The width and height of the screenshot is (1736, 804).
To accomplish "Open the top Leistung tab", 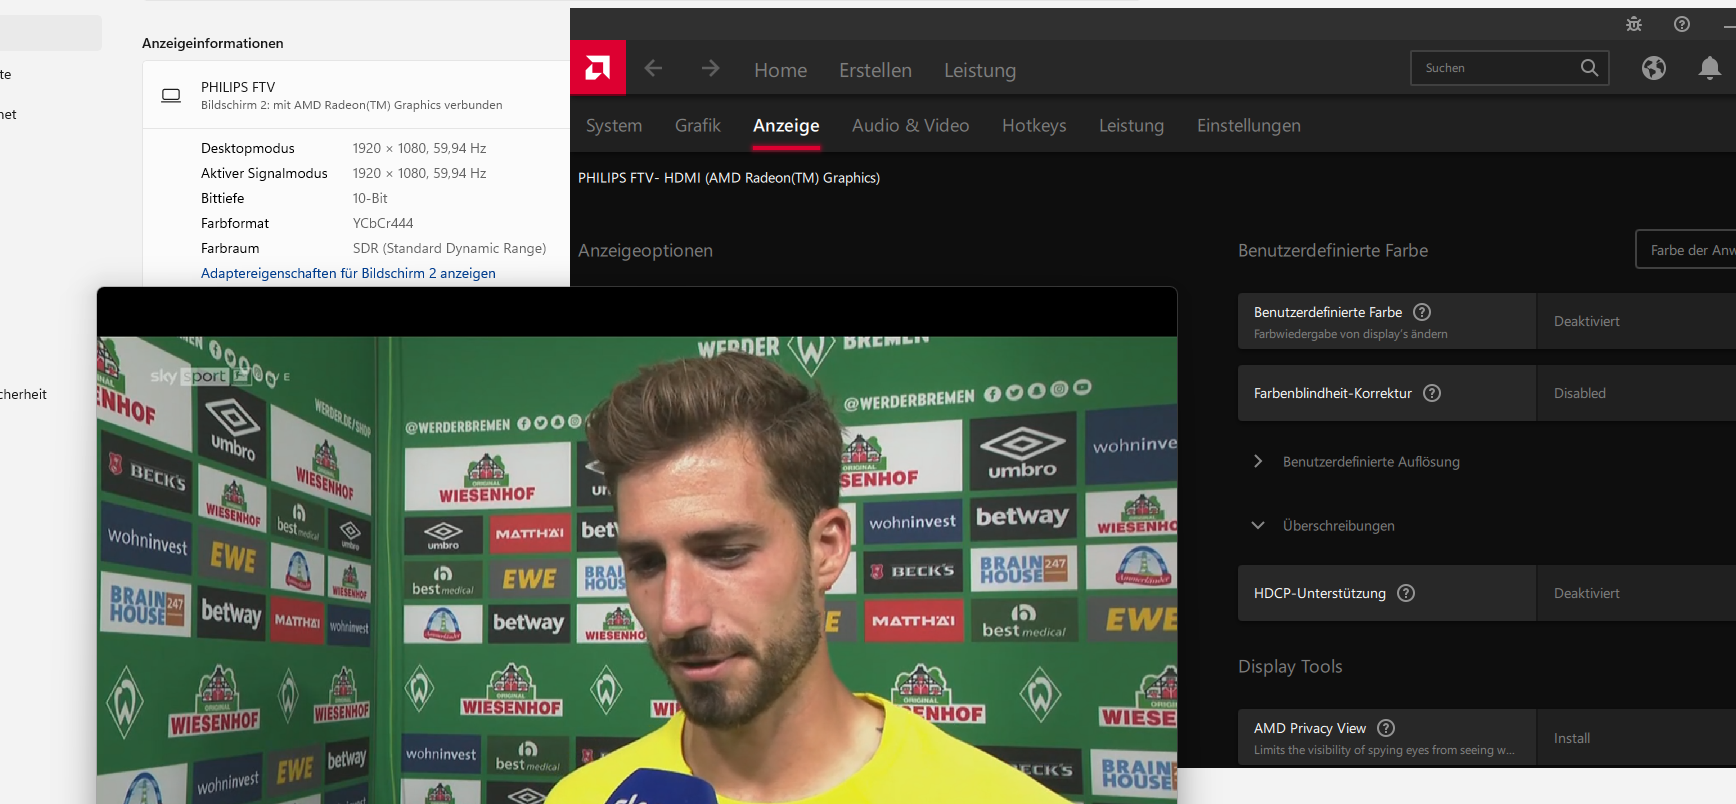I will [980, 70].
